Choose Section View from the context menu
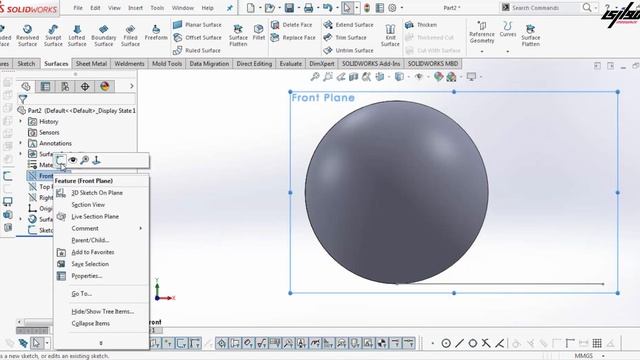 pos(88,204)
